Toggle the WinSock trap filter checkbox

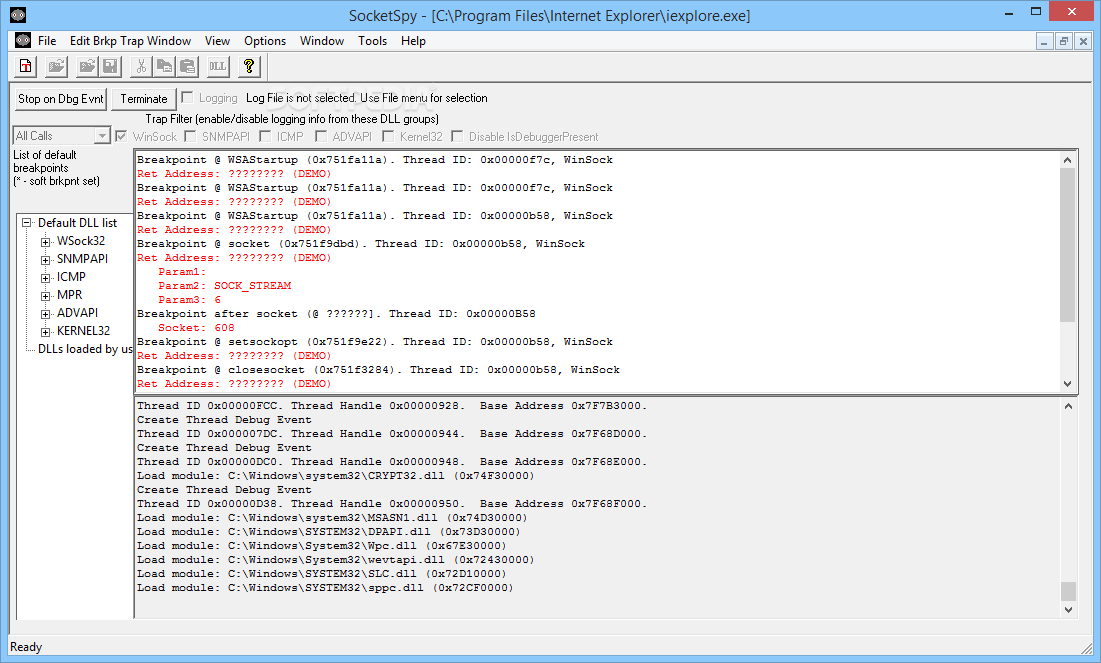point(122,136)
